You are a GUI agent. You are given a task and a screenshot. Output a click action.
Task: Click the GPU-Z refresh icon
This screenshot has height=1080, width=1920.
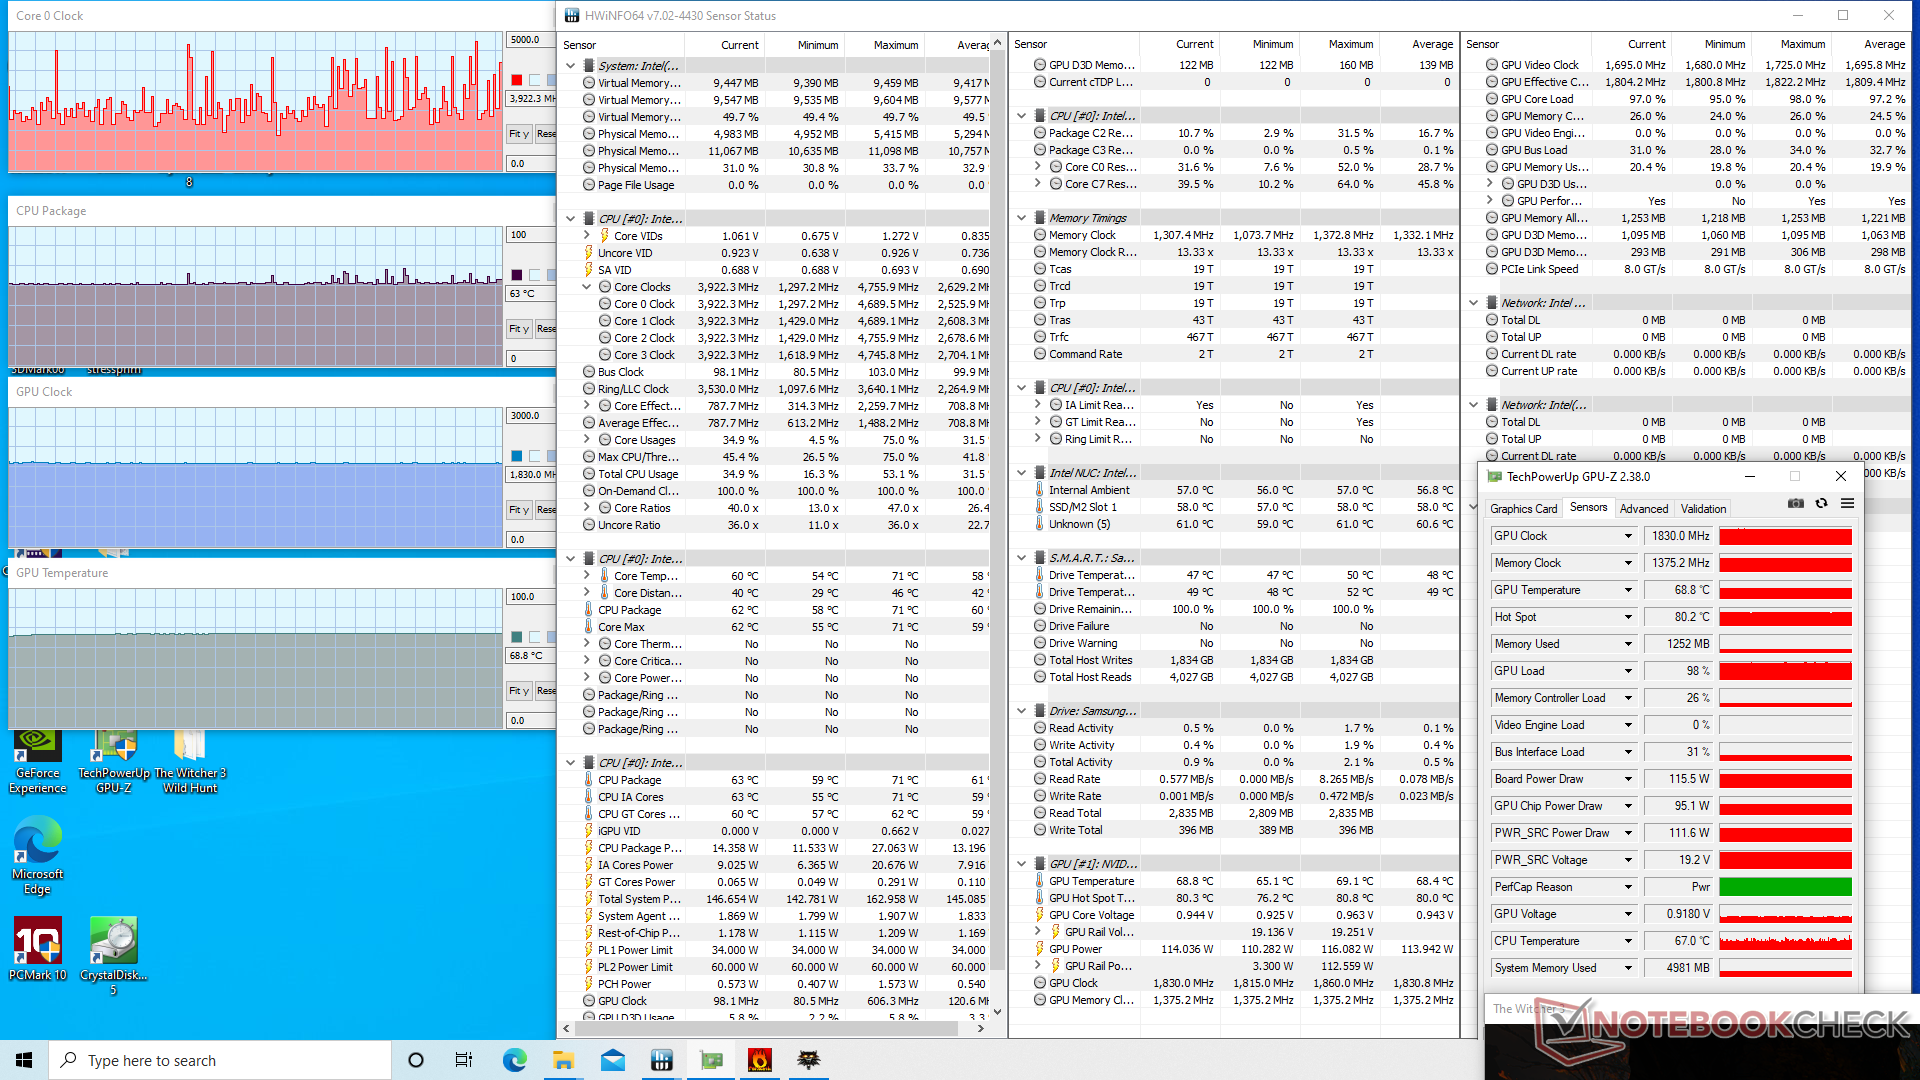point(1821,504)
